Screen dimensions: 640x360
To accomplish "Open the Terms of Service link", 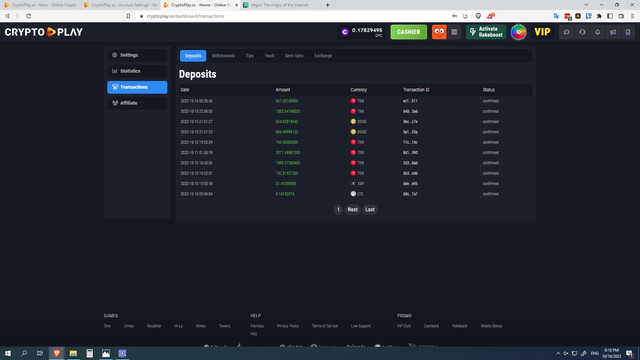I will (325, 326).
